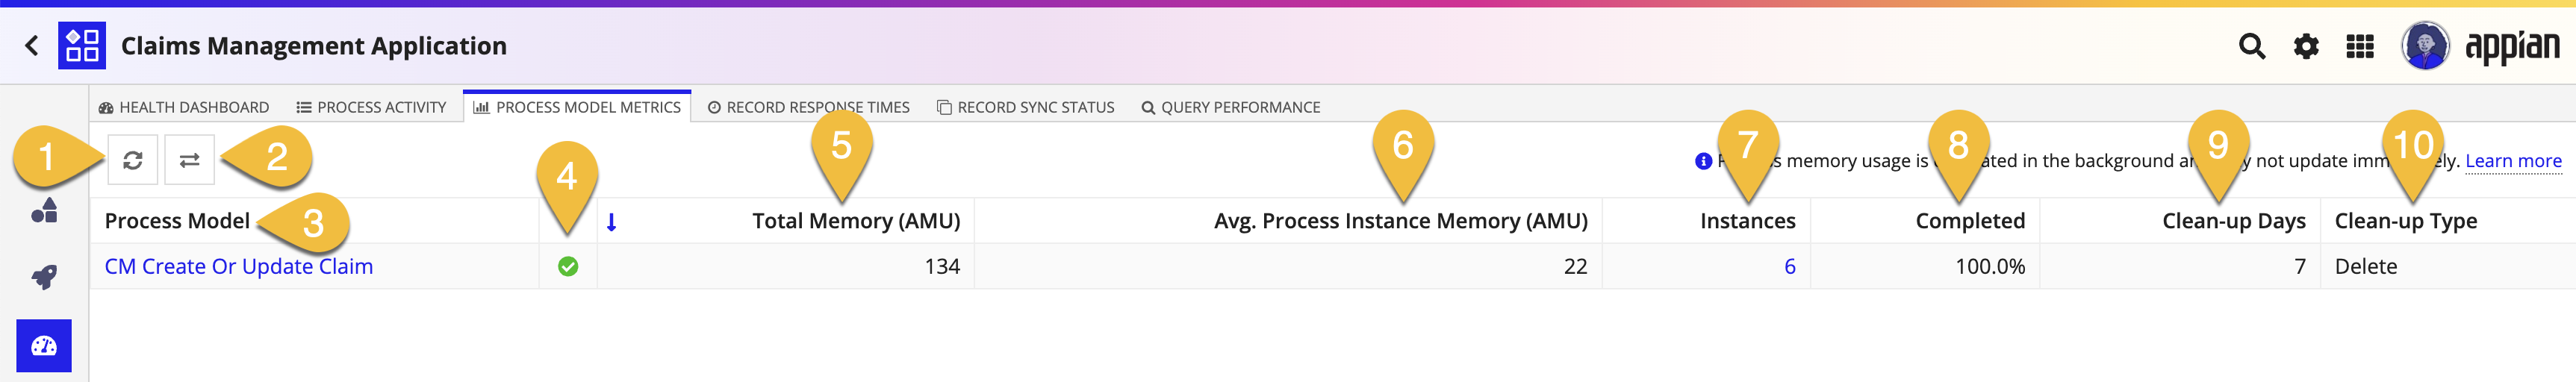Screen dimensions: 2576x382
Task: Select the 100.0% completed value
Action: click(x=1990, y=267)
